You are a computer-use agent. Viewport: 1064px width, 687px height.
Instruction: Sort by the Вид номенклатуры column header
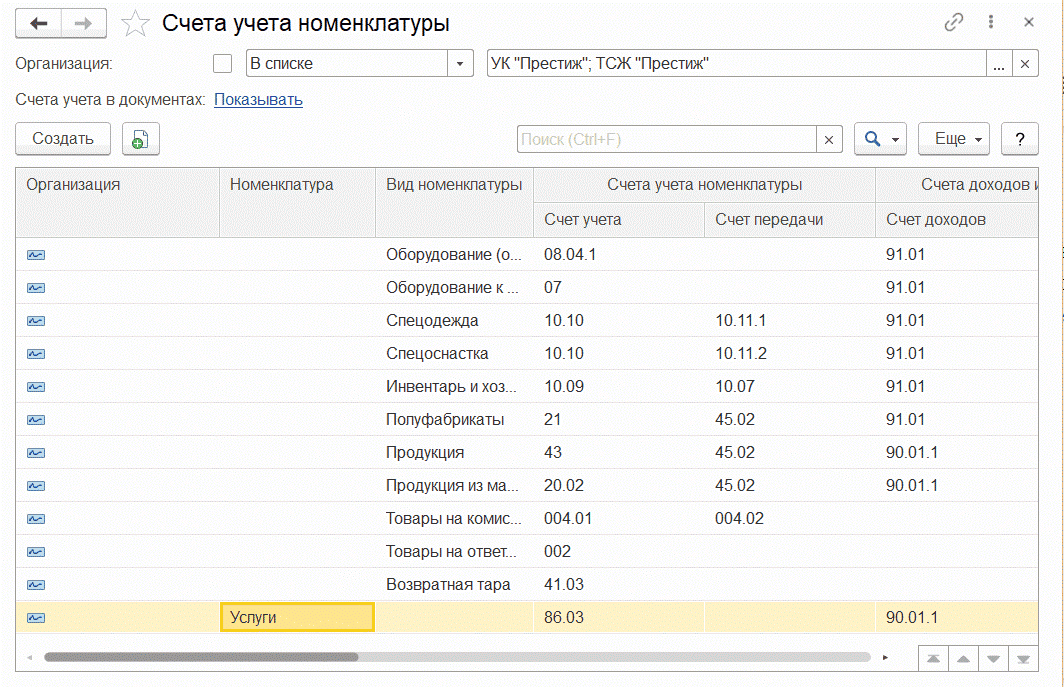coord(454,184)
